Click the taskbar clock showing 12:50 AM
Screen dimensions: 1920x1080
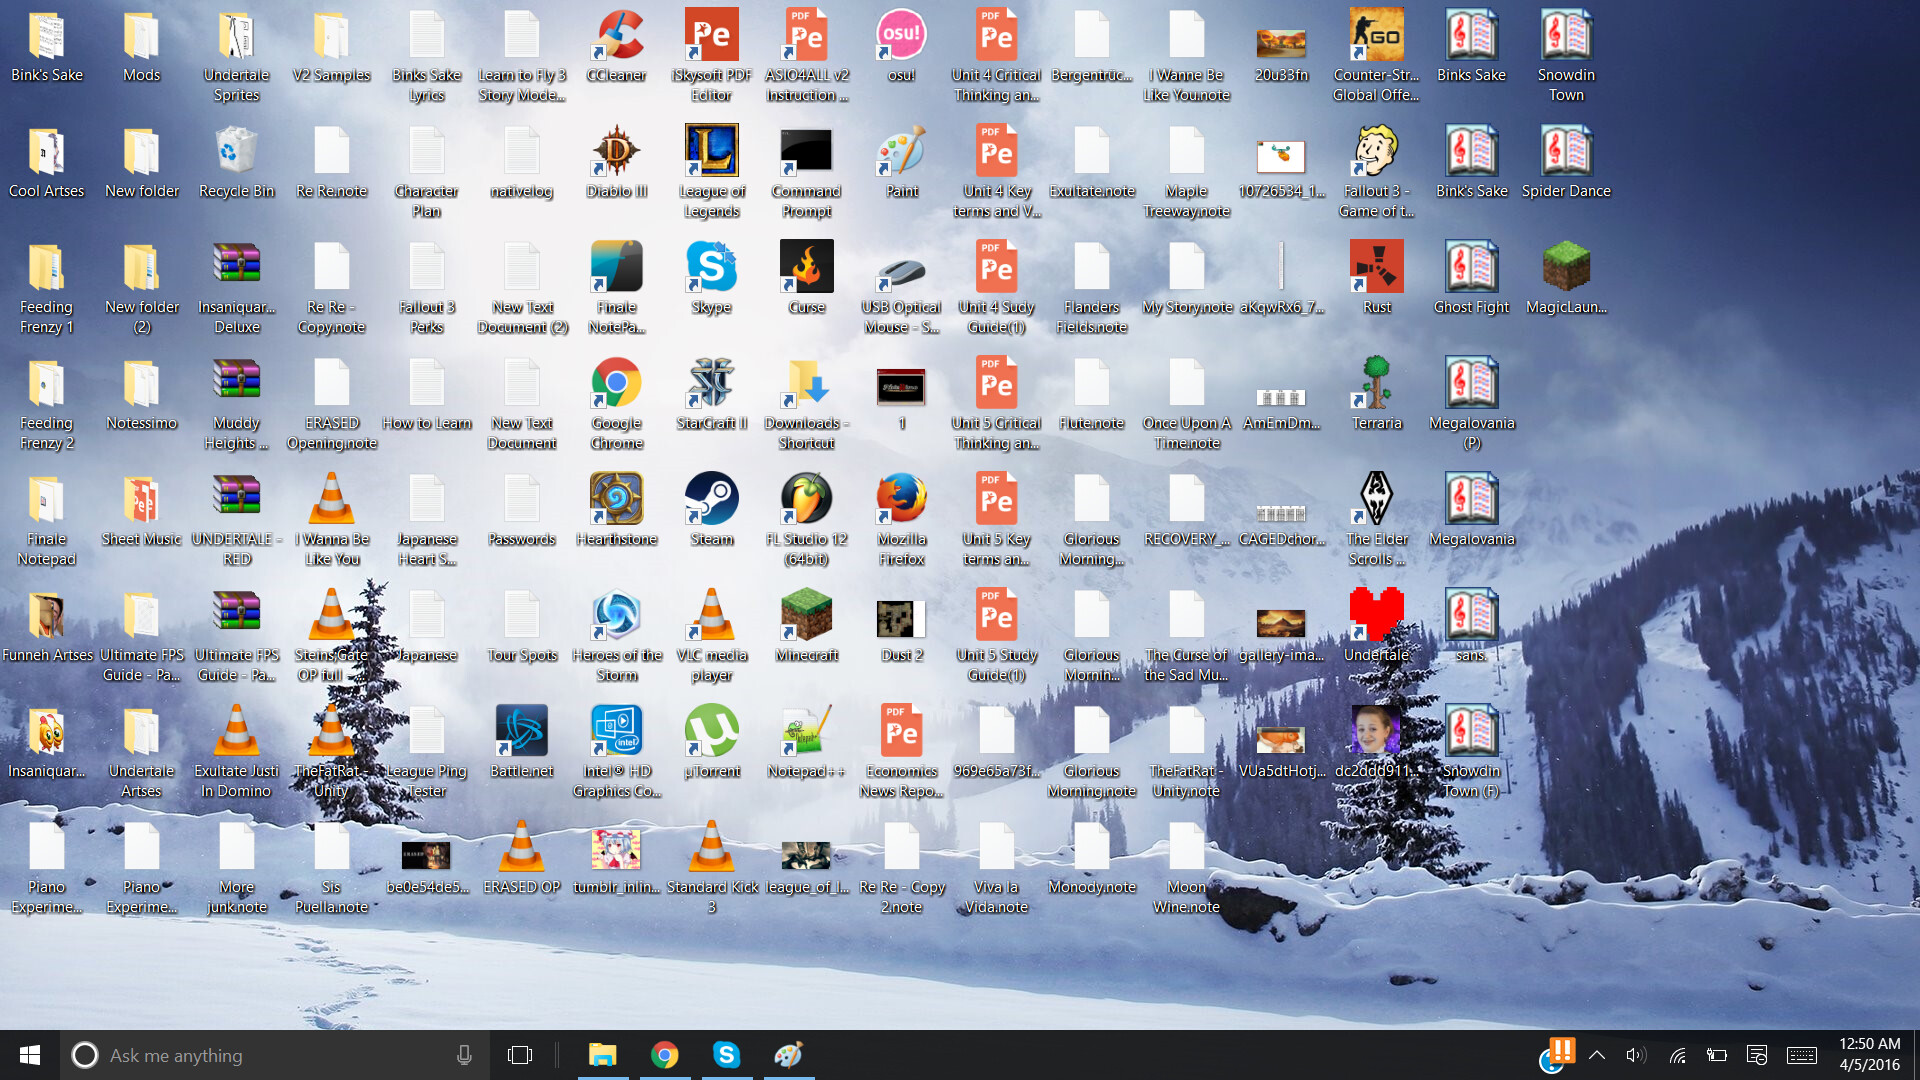click(x=1869, y=1055)
